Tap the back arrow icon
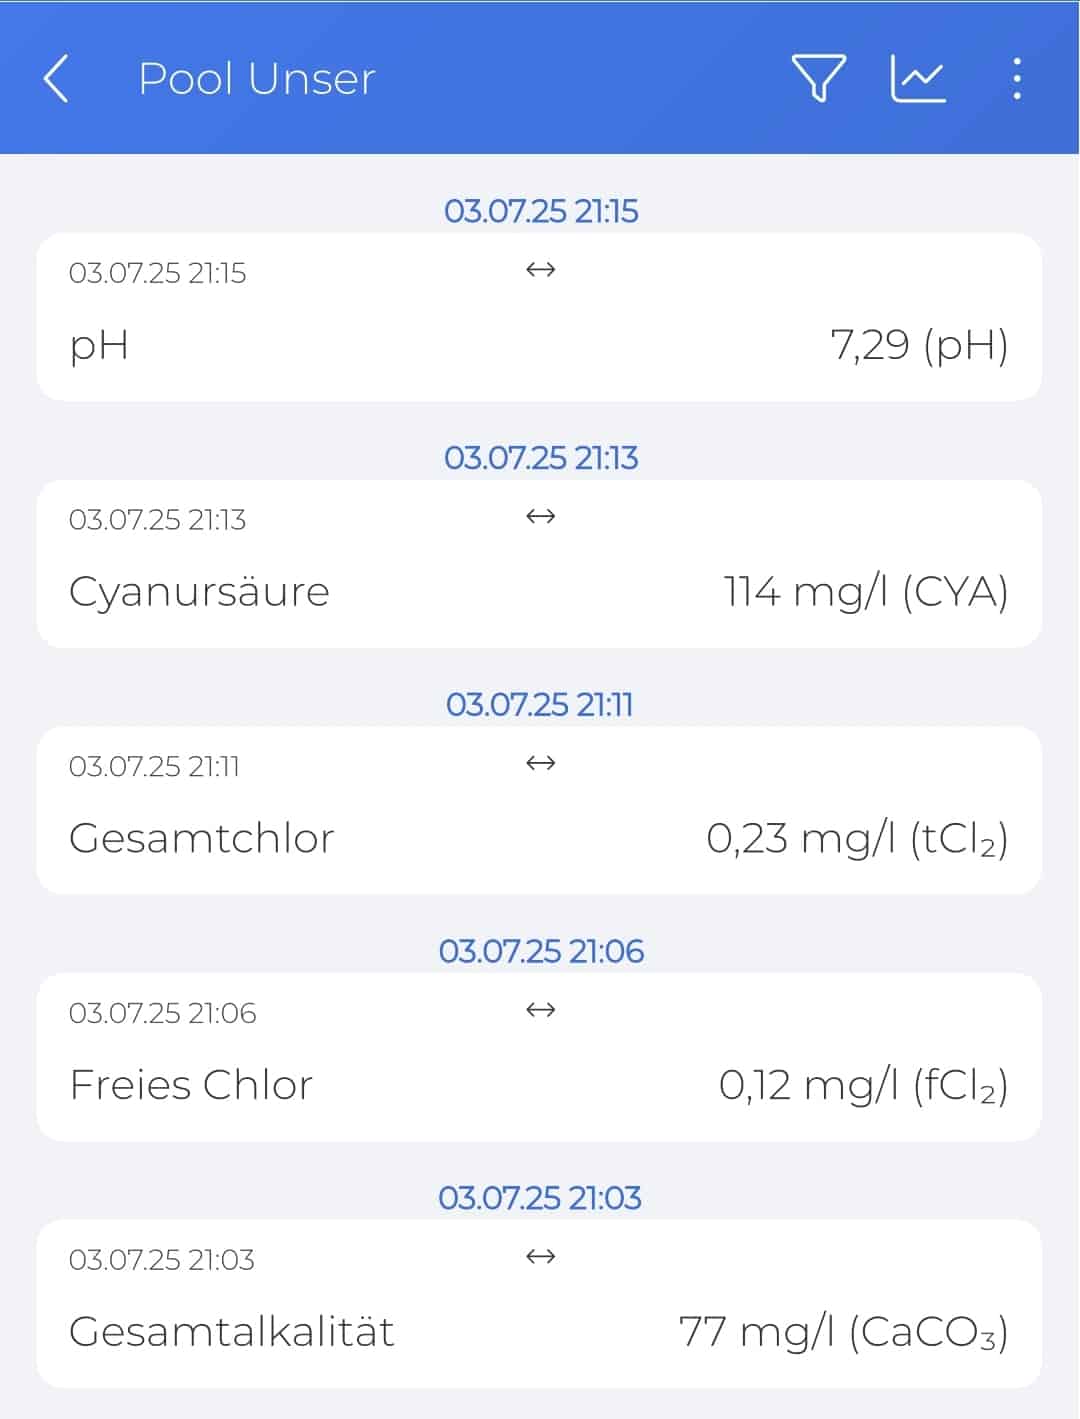Screen dimensions: 1080x1419 [56, 78]
